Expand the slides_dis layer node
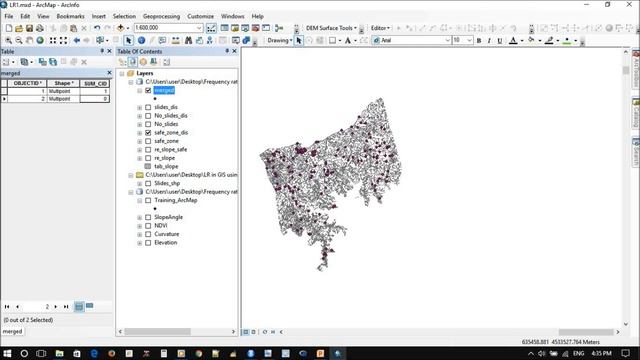The image size is (640, 360). (x=140, y=107)
